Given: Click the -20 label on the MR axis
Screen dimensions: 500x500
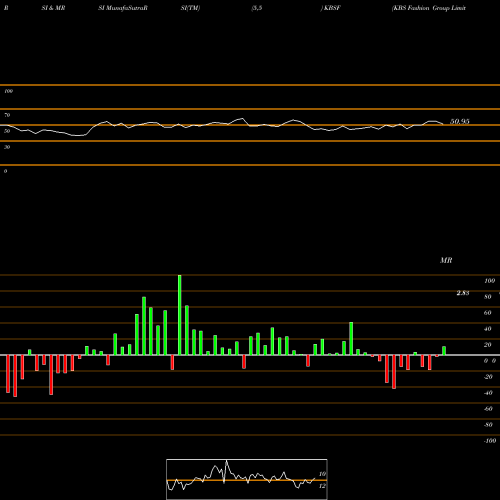Looking at the screenshot, I should [488, 377].
